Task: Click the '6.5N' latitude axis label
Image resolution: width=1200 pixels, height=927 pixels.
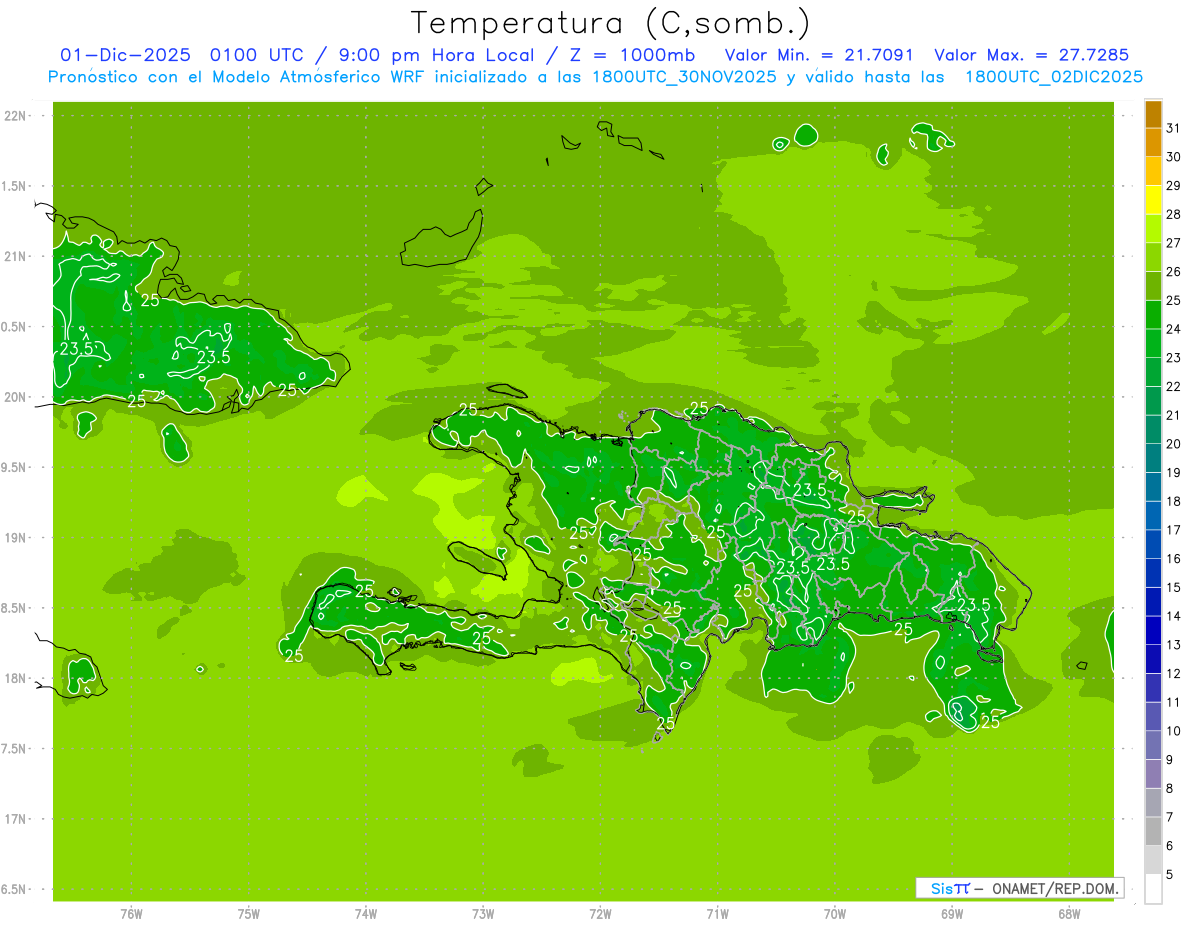Action: coord(15,889)
